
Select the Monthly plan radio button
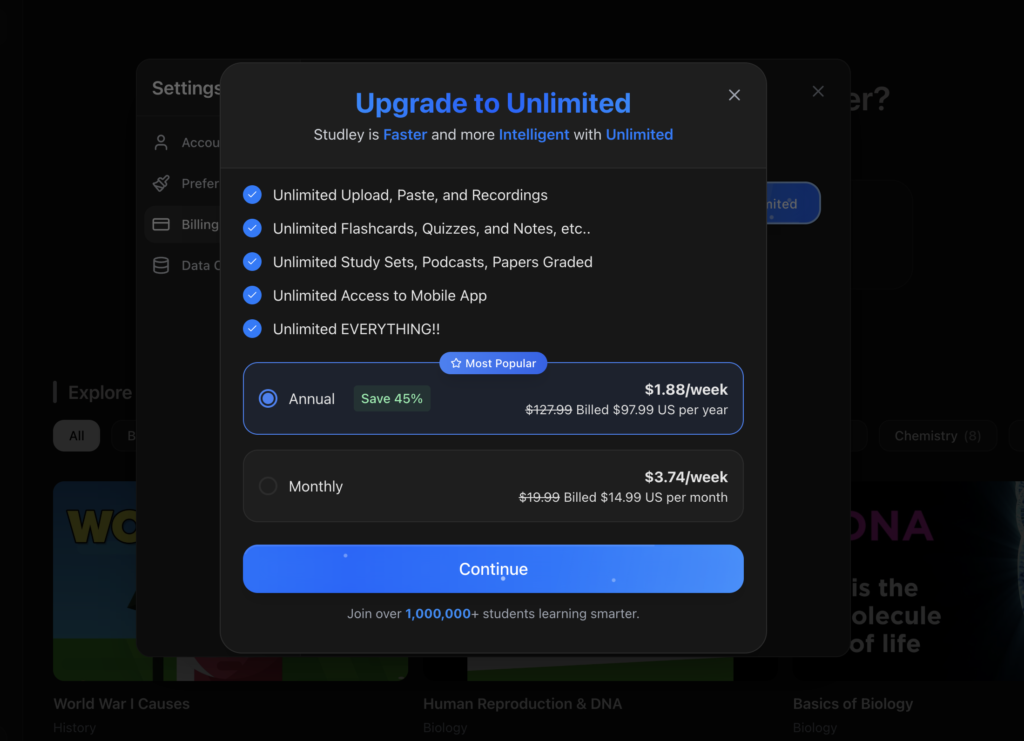[x=268, y=487]
